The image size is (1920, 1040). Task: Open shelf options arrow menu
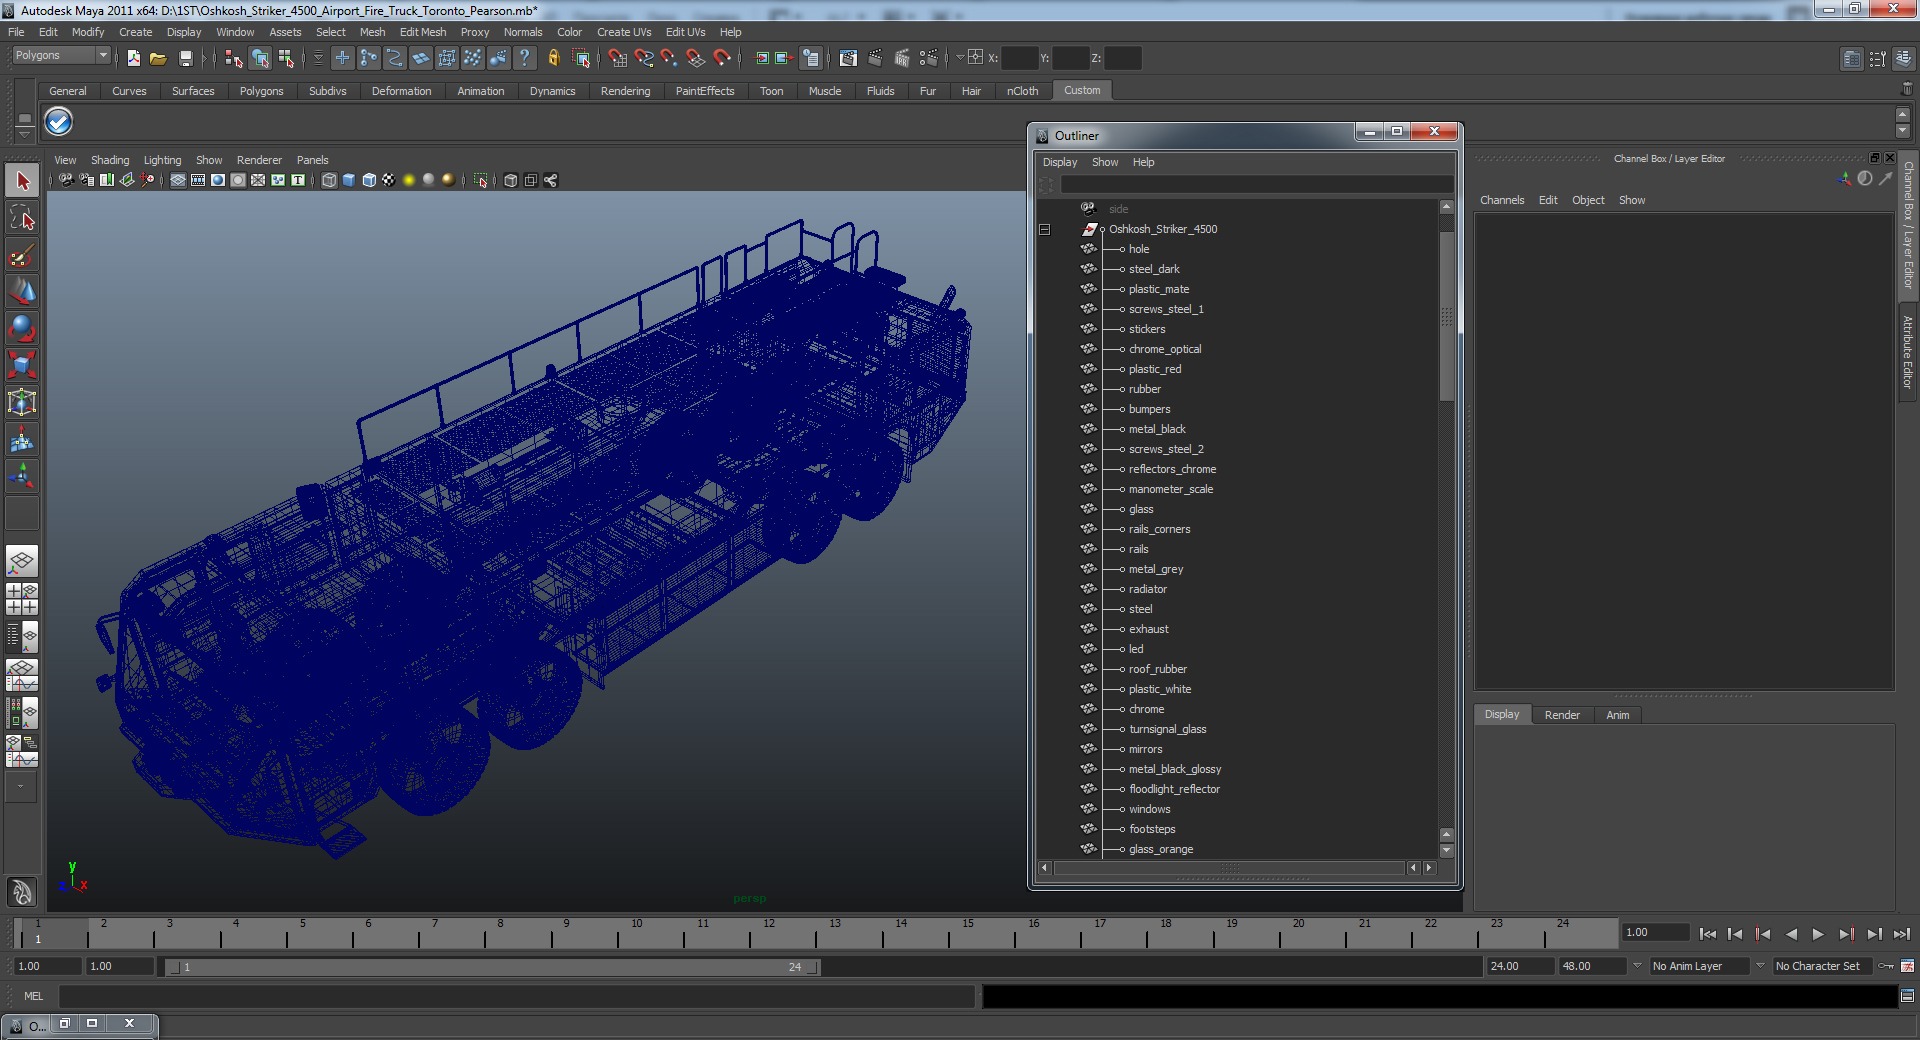(24, 133)
